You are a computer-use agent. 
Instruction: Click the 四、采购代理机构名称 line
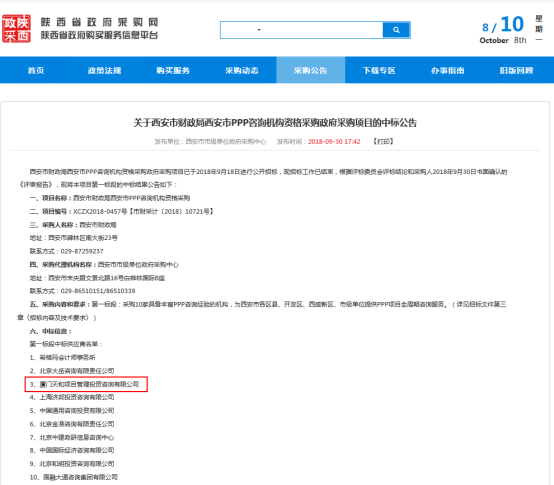coord(104,265)
